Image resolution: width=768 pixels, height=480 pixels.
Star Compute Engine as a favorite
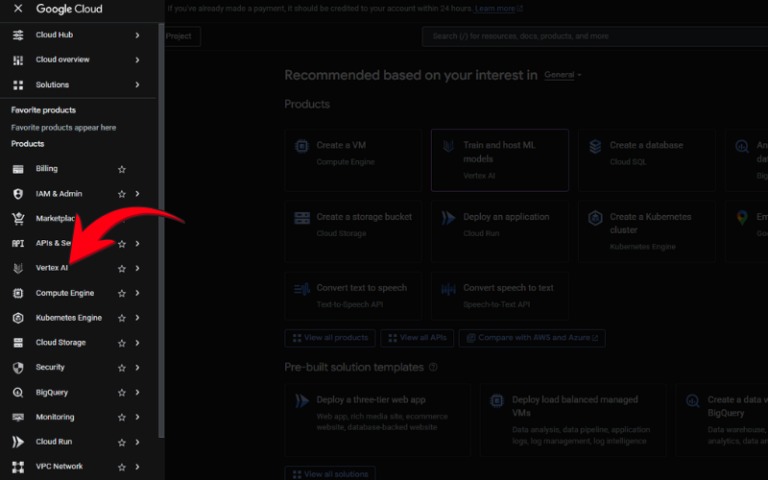point(122,293)
